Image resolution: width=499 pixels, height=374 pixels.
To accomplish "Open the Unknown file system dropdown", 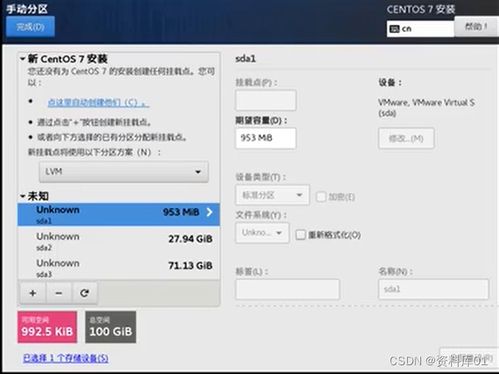I will coord(262,233).
